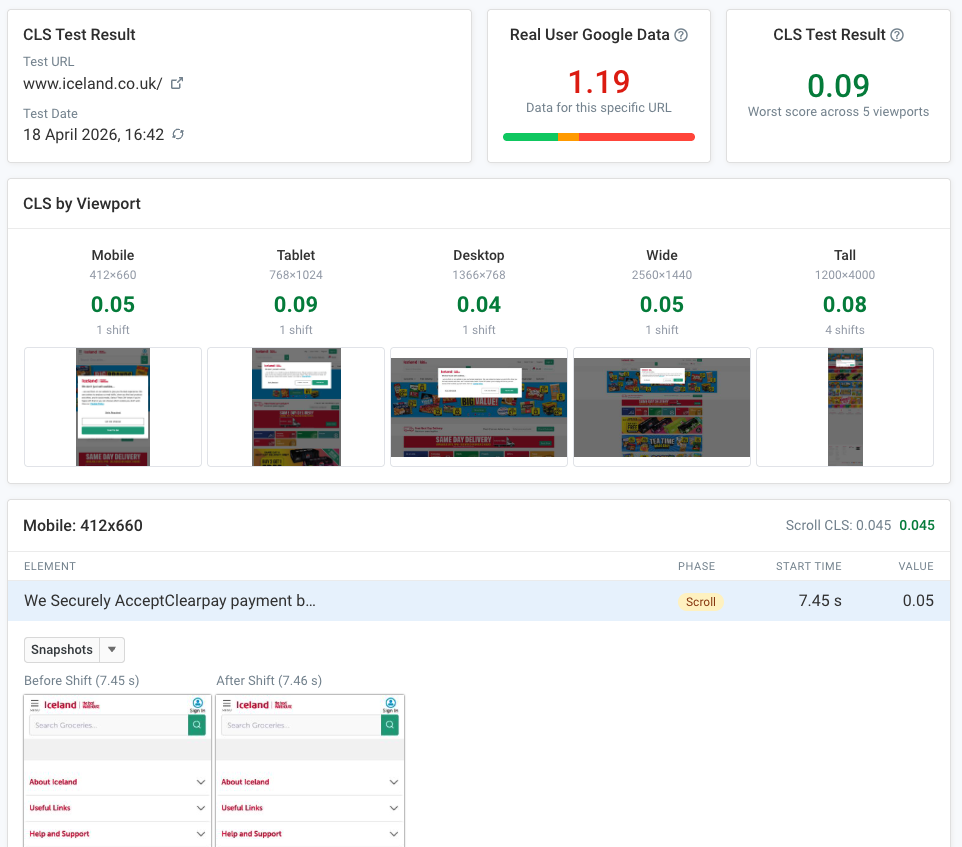
Task: Click the 0.09 worst CLS score
Action: pyautogui.click(x=838, y=85)
